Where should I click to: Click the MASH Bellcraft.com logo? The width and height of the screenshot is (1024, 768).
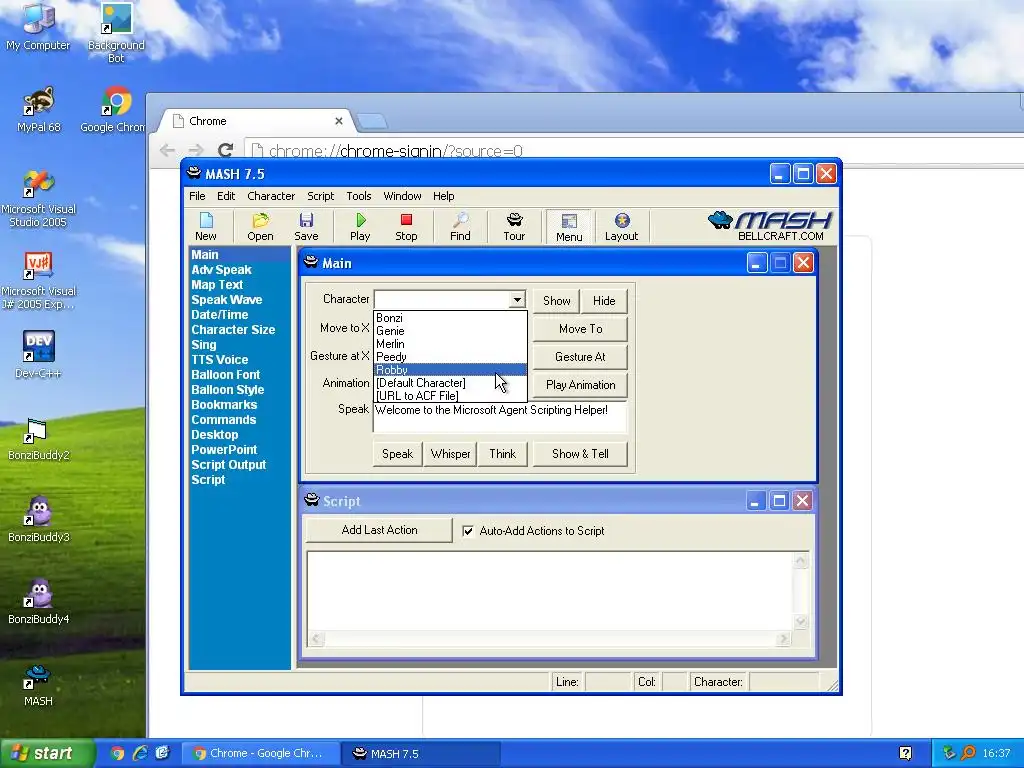771,226
